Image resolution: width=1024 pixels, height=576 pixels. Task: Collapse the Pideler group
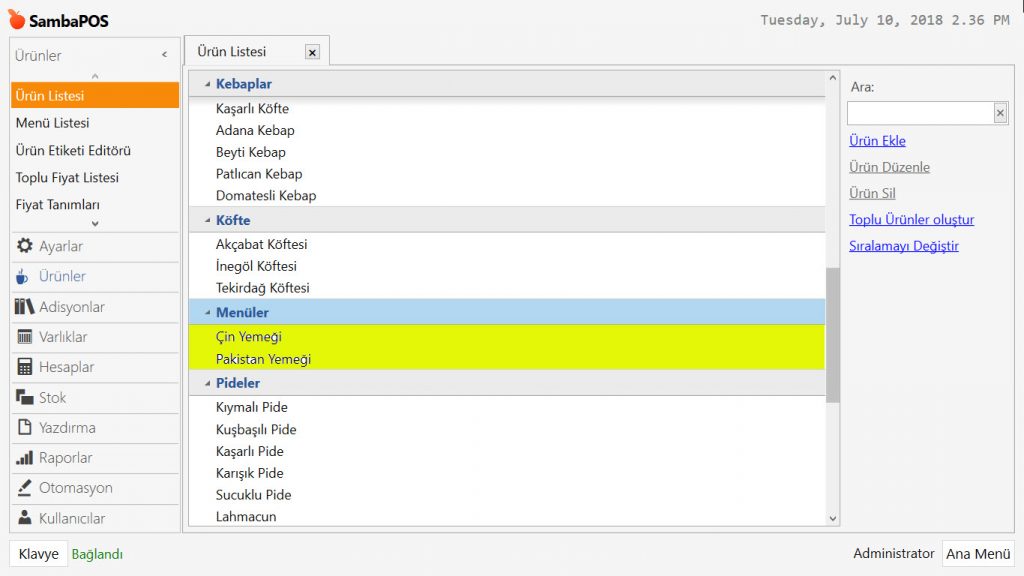[x=207, y=384]
